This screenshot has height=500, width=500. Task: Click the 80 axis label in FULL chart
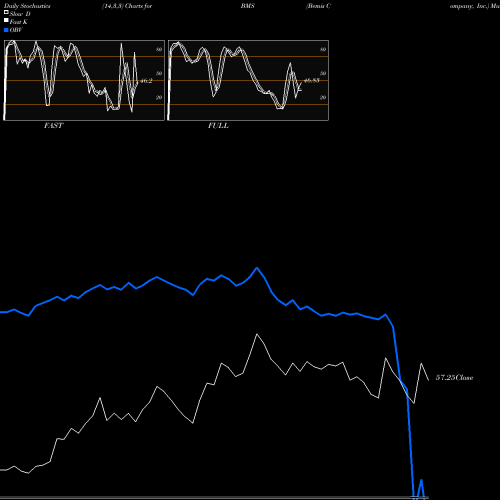[x=323, y=49]
